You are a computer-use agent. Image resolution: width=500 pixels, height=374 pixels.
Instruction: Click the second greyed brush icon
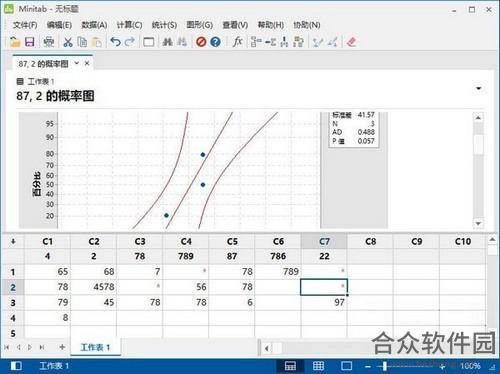(332, 42)
